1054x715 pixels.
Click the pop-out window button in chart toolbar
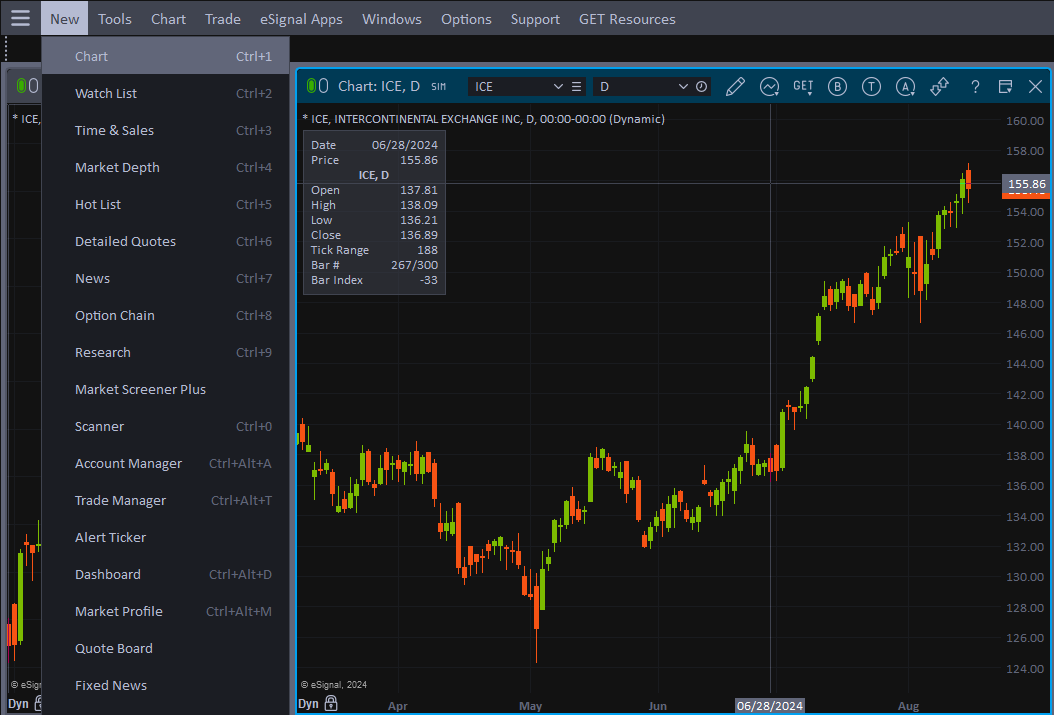click(1005, 87)
